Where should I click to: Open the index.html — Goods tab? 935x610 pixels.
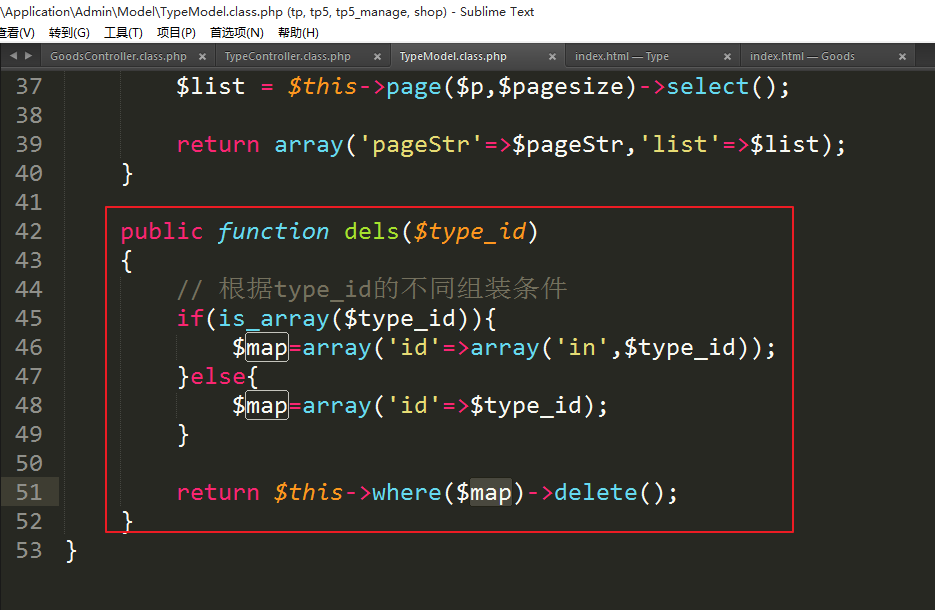(802, 57)
